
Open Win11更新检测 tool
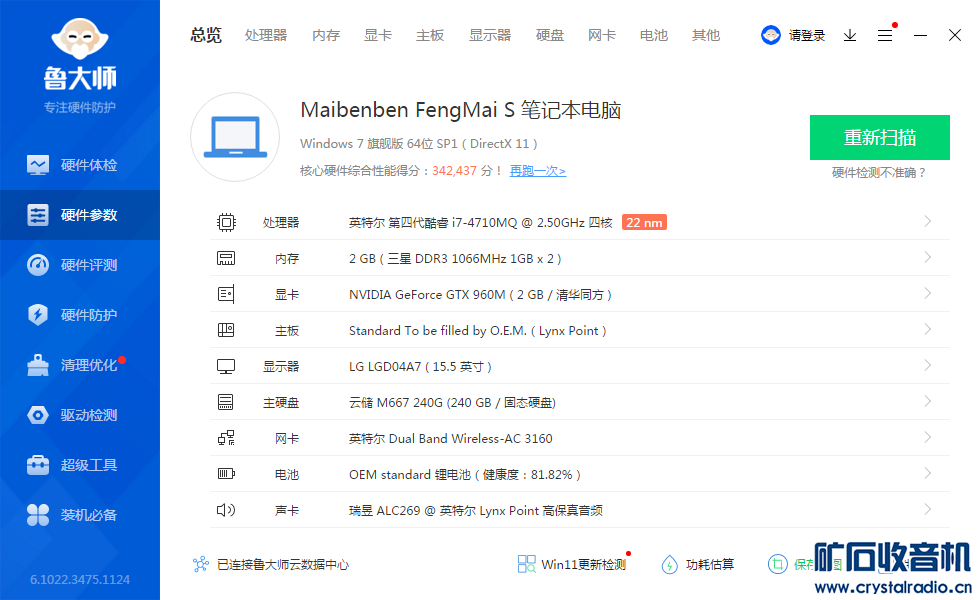(573, 564)
